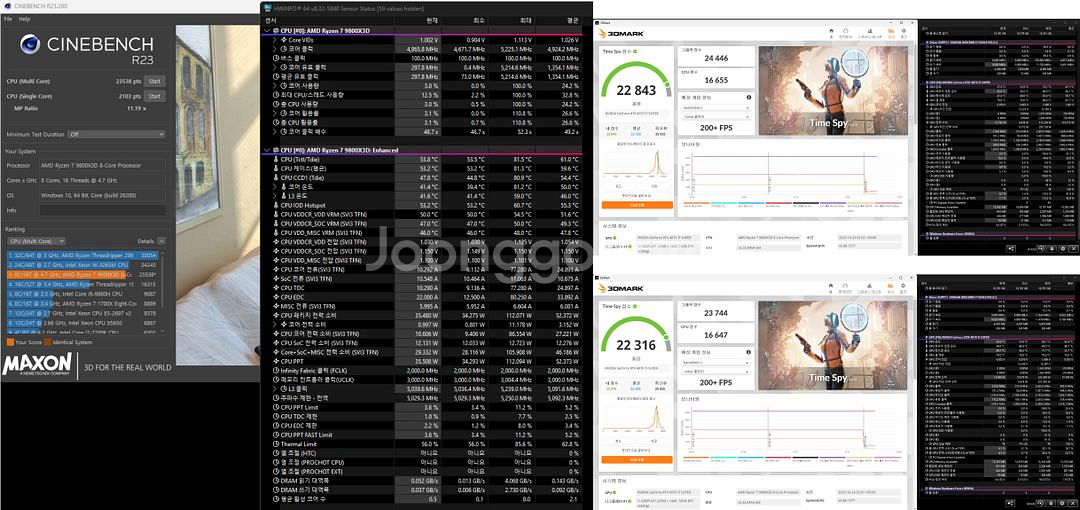Open Stress Tests icon in the 22 843 3DMark window

pyautogui.click(x=870, y=32)
